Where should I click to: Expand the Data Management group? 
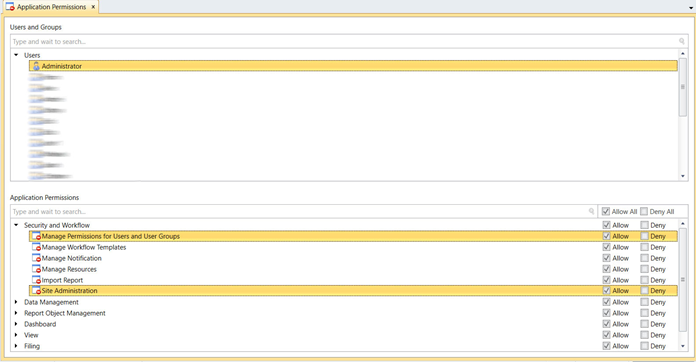click(x=16, y=302)
